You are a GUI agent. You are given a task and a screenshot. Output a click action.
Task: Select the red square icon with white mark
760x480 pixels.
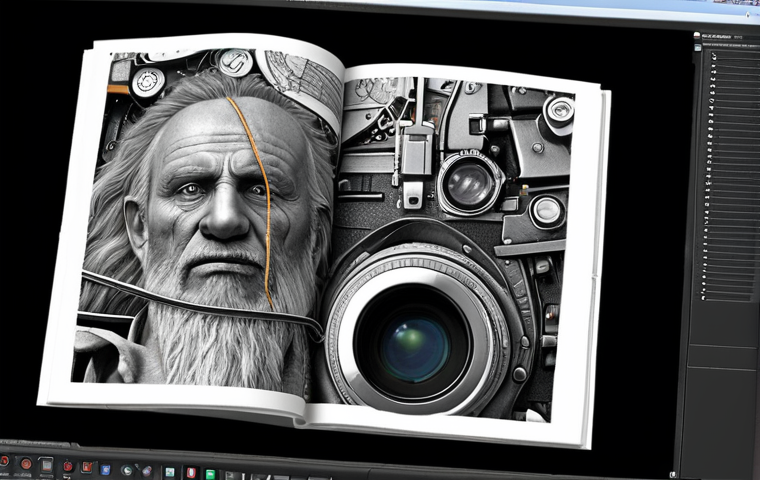[86, 467]
